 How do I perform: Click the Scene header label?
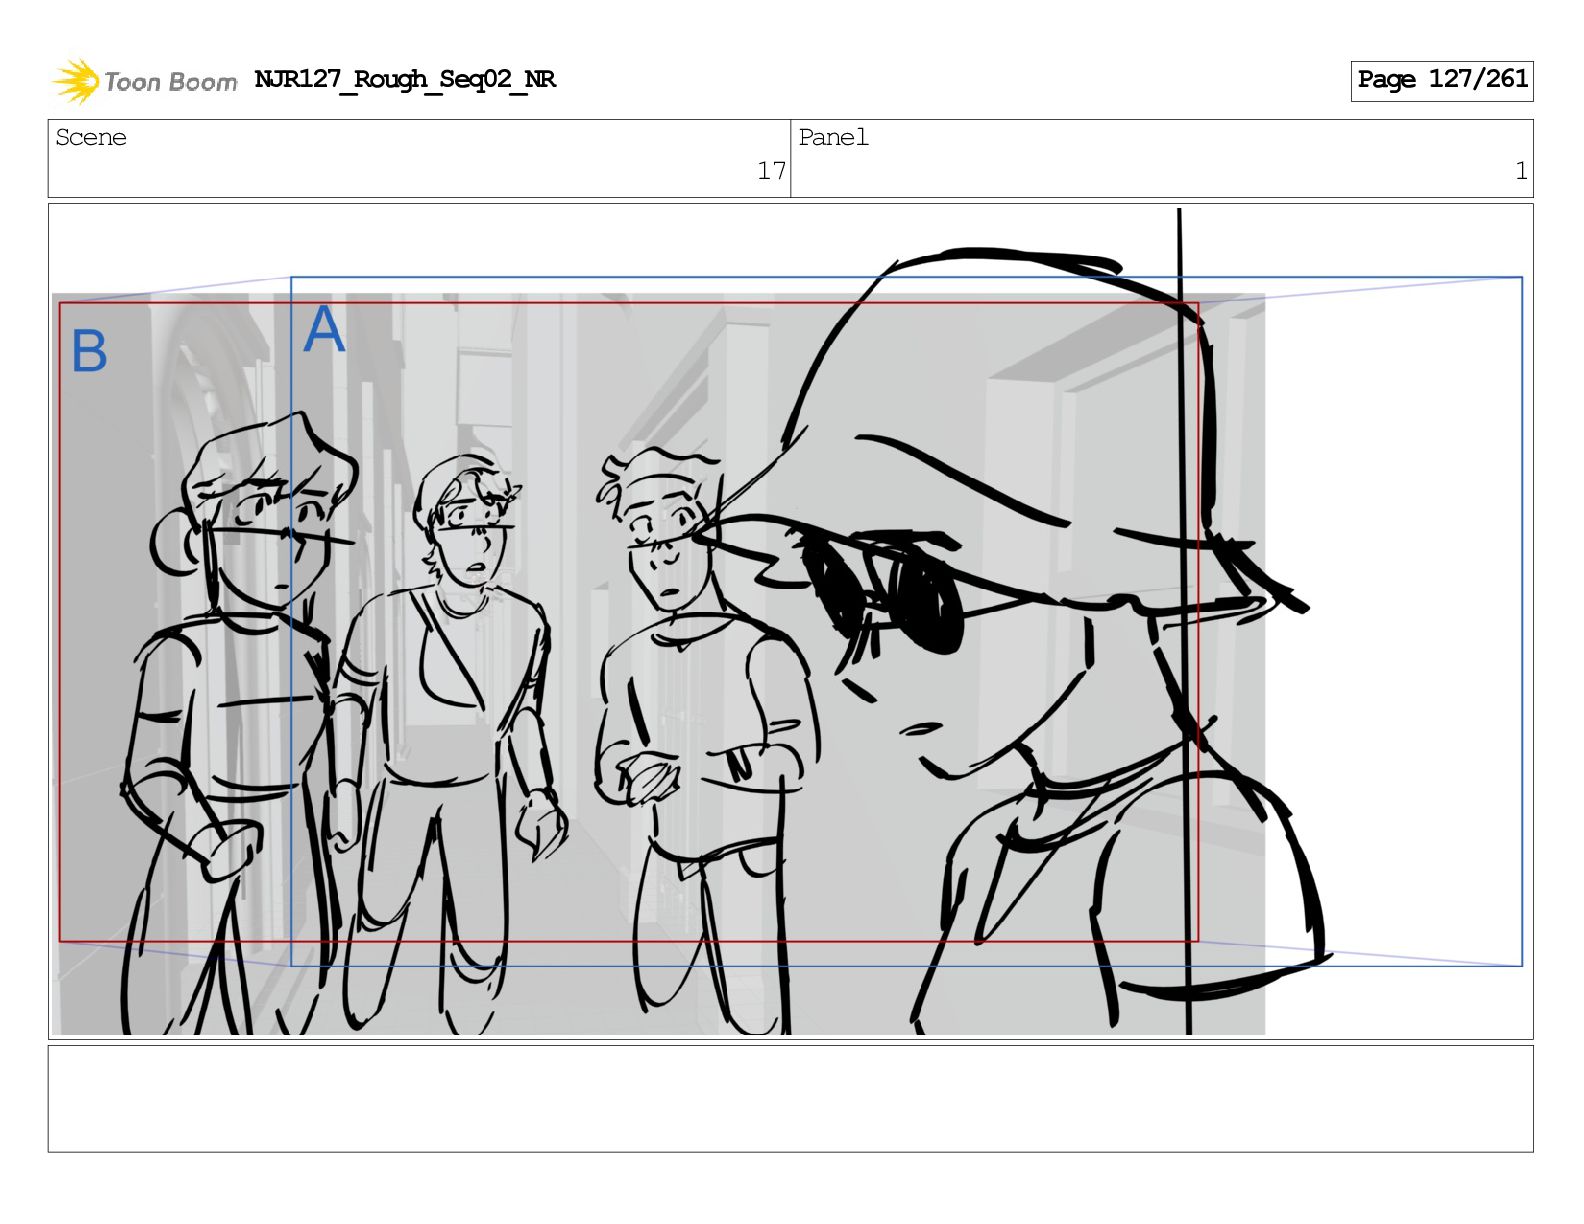tap(91, 138)
